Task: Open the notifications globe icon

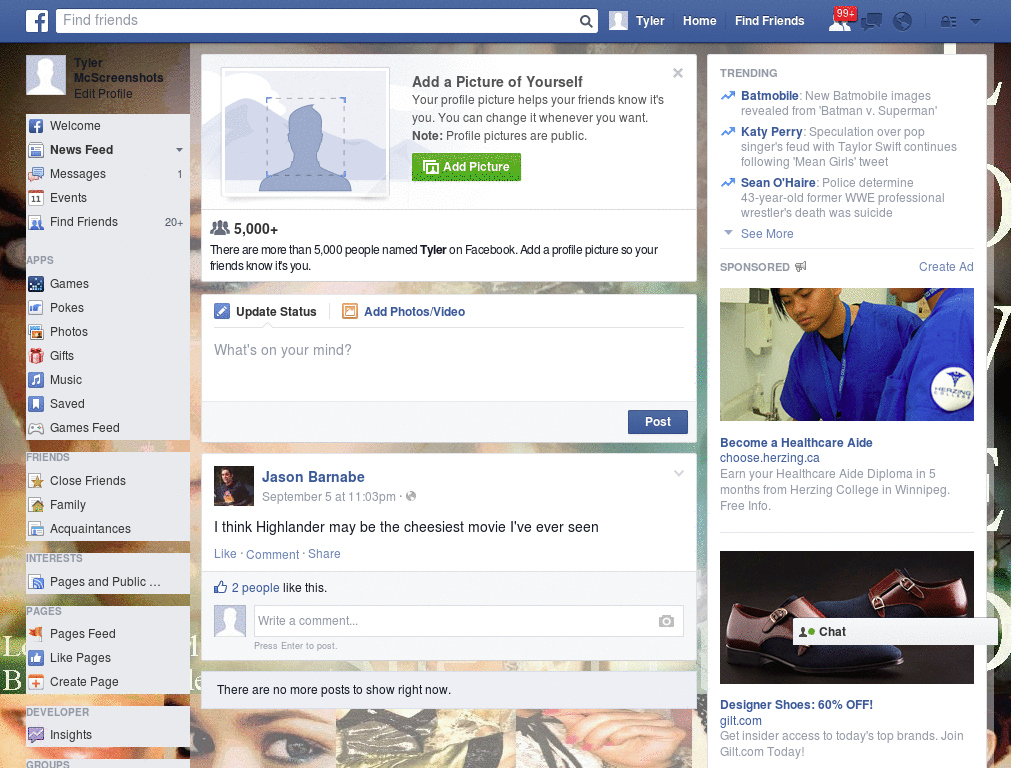Action: 902,22
